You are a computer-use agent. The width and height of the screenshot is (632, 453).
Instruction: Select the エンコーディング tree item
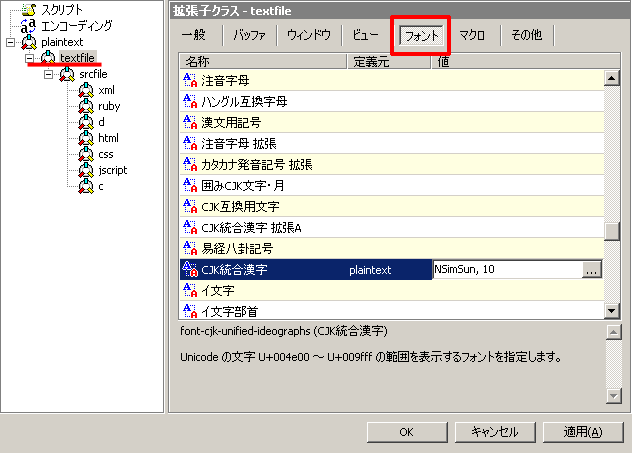coord(77,26)
